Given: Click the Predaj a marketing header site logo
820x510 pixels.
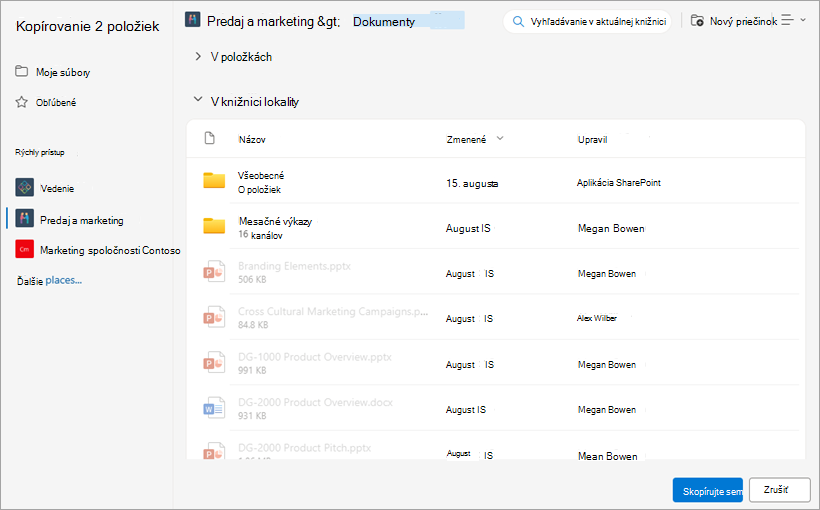Looking at the screenshot, I should pos(192,20).
